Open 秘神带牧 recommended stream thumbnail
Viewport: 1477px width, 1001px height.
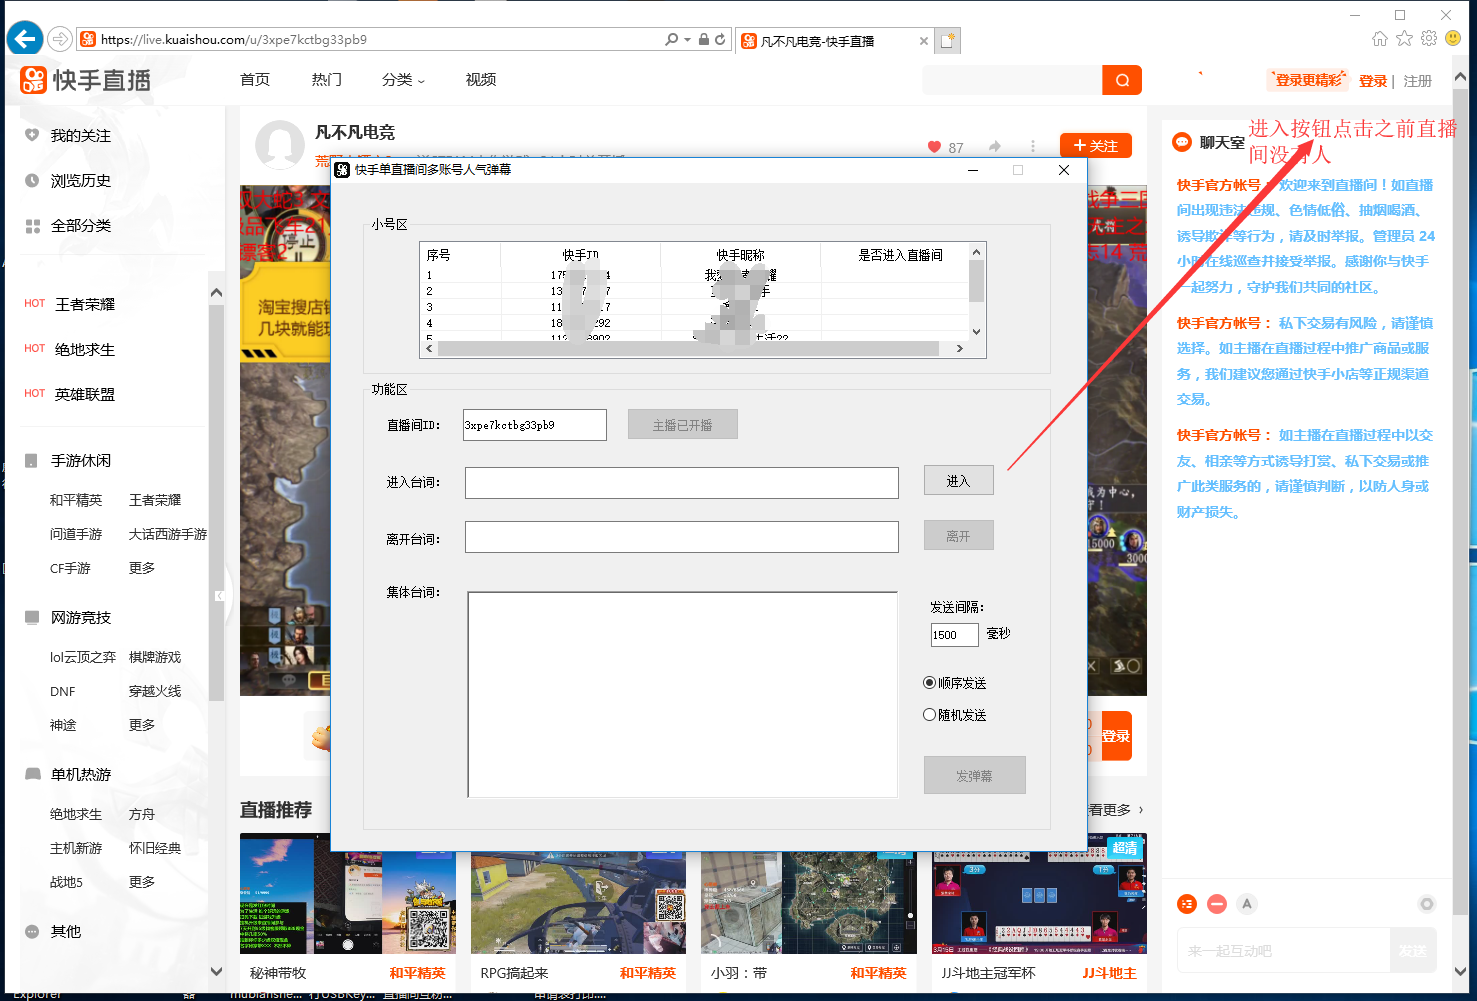click(348, 894)
